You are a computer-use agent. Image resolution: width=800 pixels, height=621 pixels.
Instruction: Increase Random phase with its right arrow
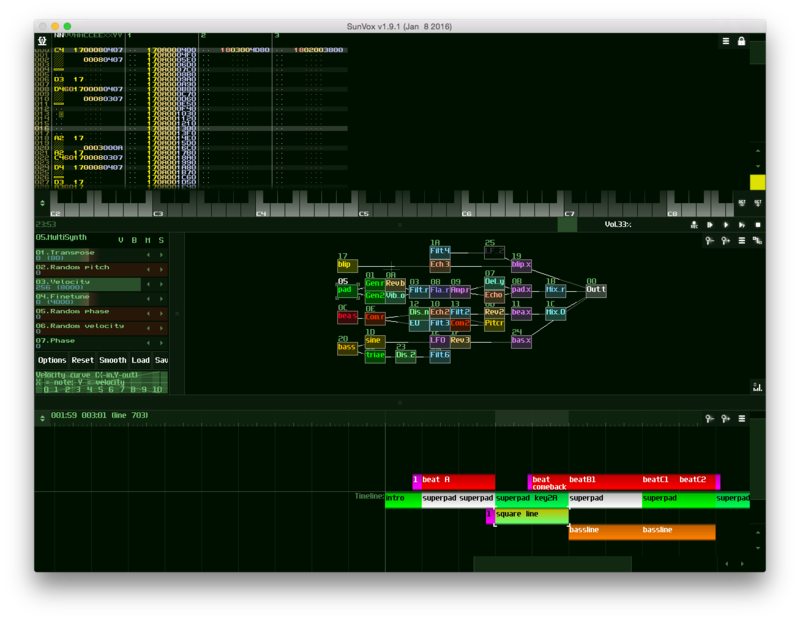point(161,313)
